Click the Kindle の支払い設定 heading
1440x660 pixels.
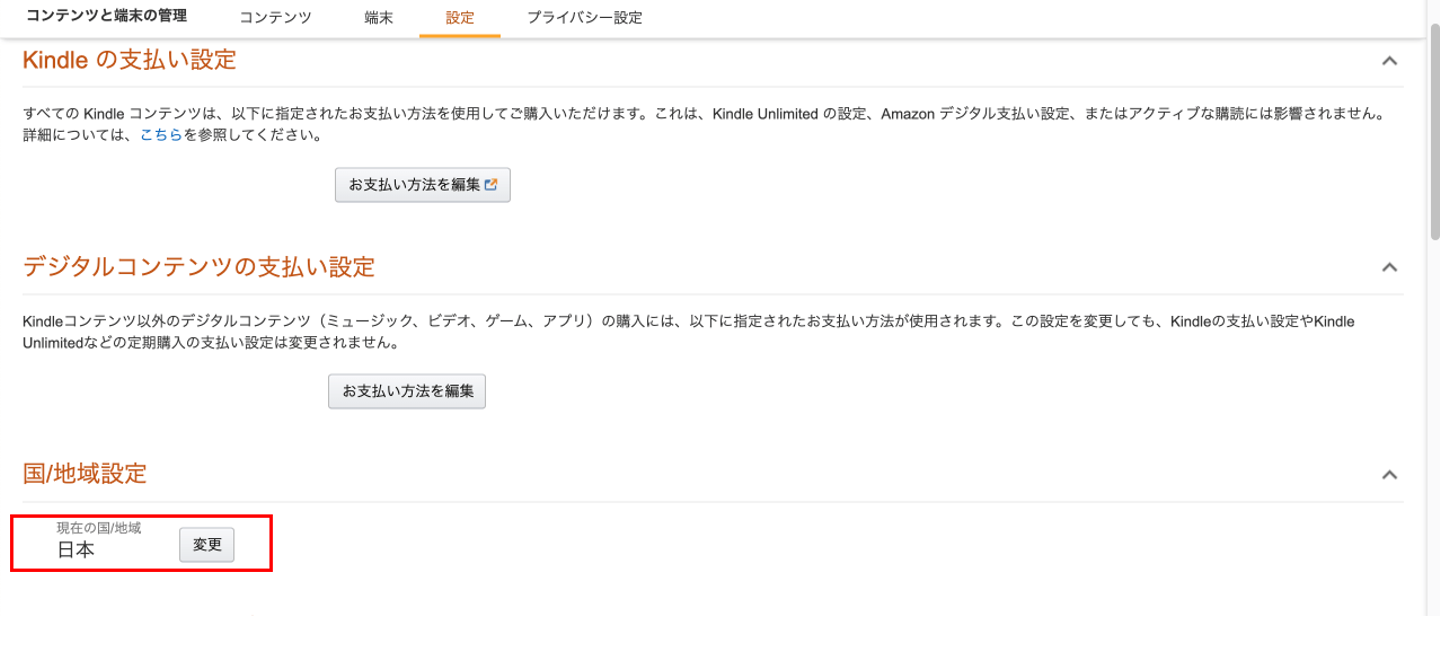tap(129, 60)
